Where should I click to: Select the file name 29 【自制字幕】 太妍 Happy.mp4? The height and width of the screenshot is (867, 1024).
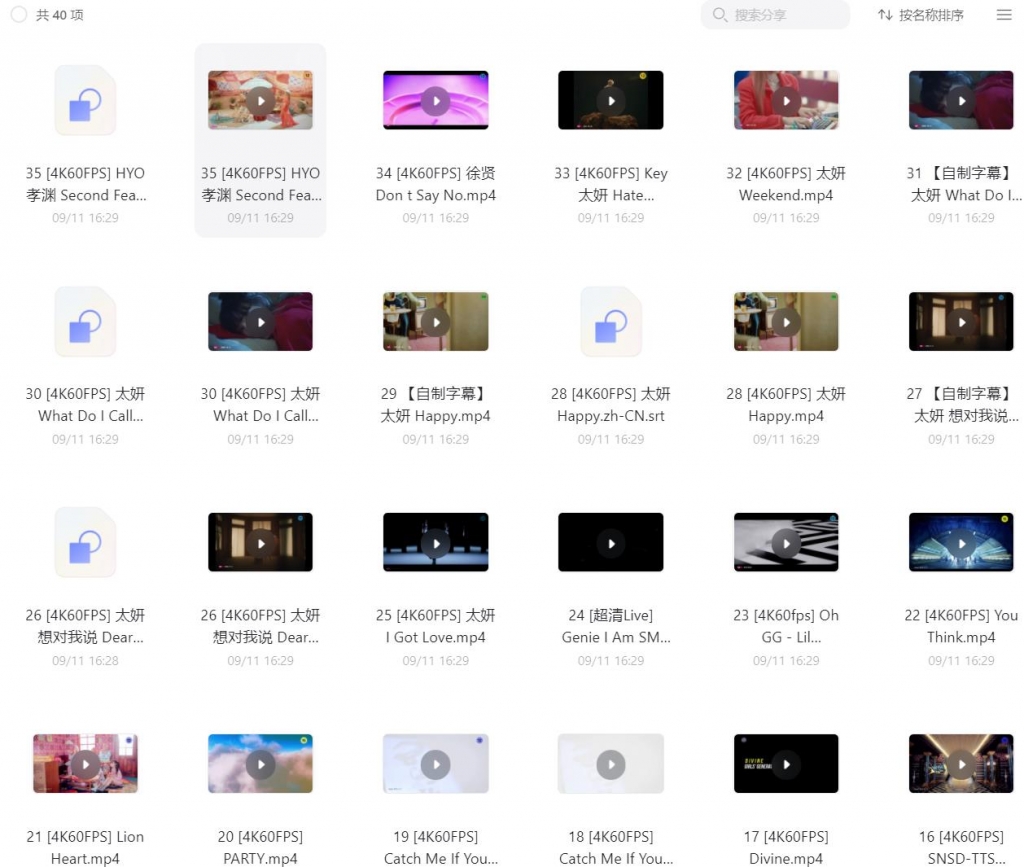(x=436, y=405)
